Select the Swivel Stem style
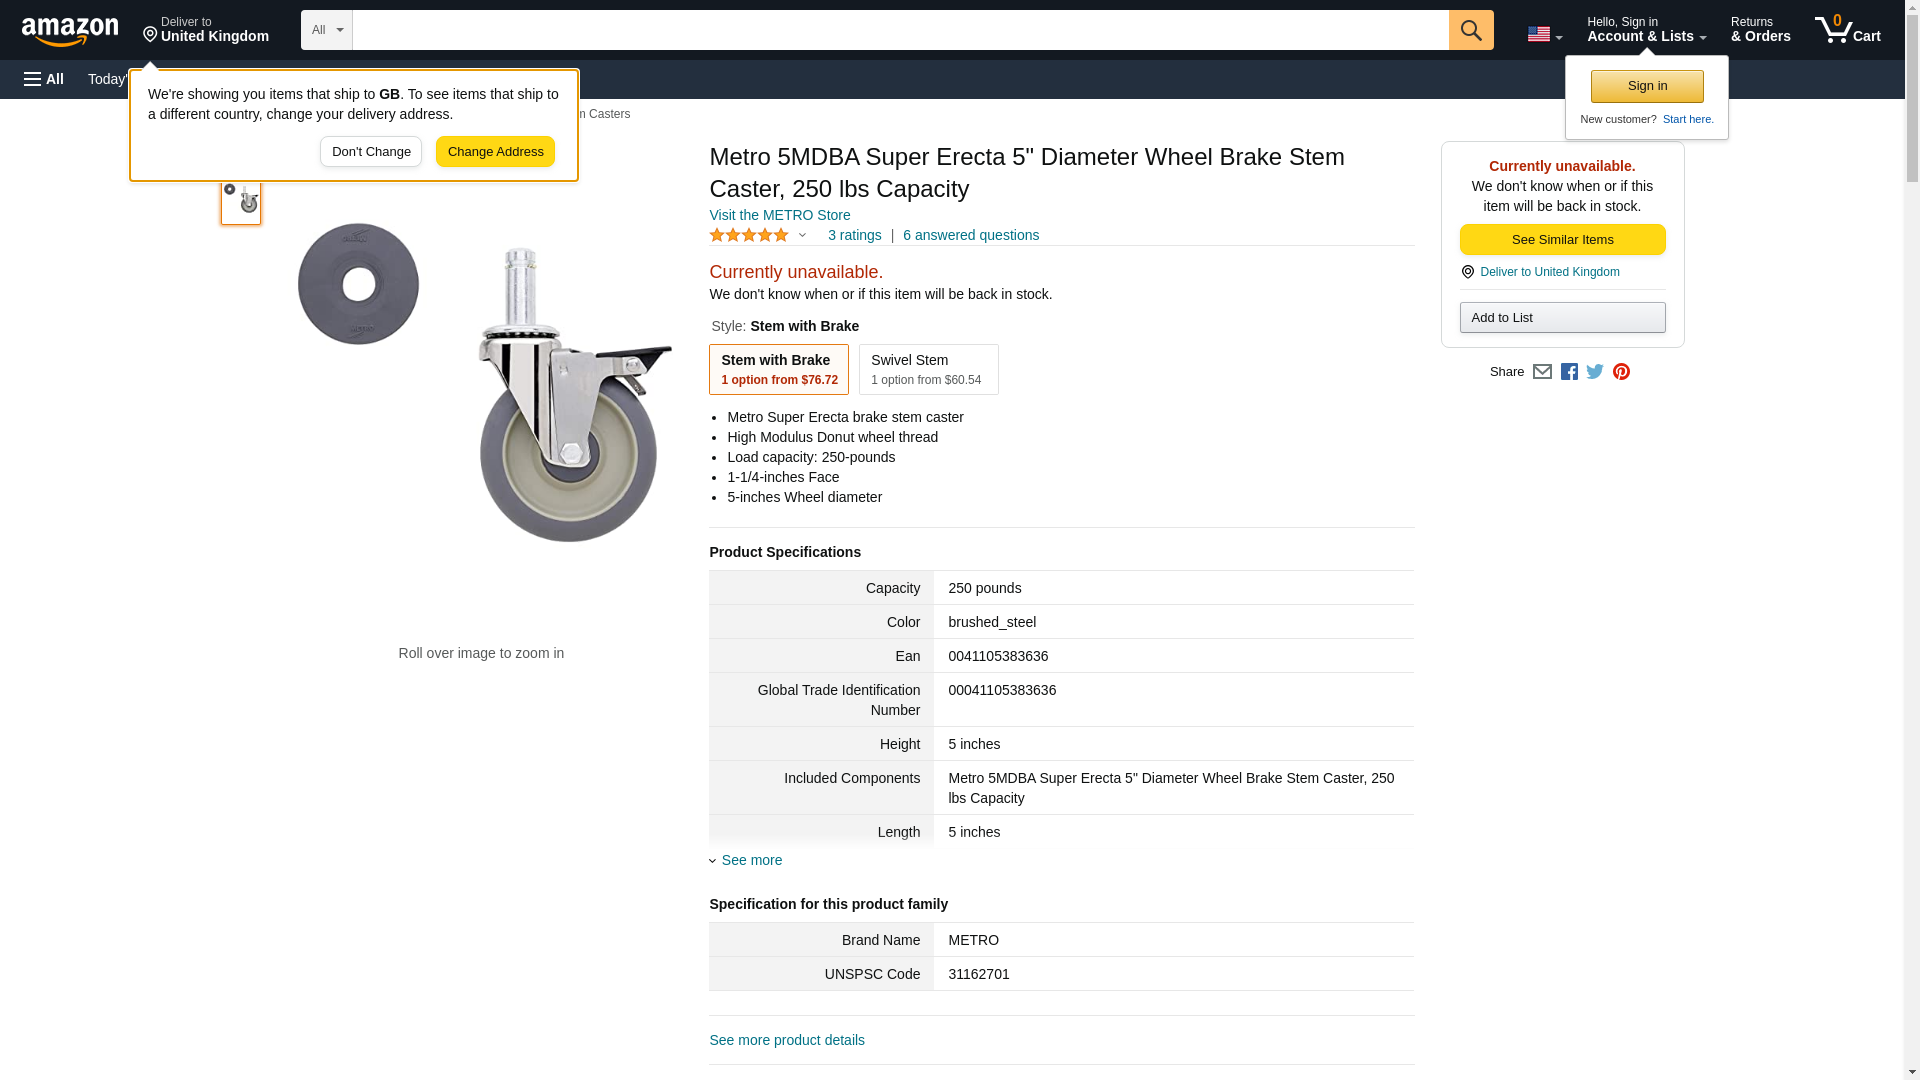Viewport: 1920px width, 1080px height. click(x=929, y=370)
